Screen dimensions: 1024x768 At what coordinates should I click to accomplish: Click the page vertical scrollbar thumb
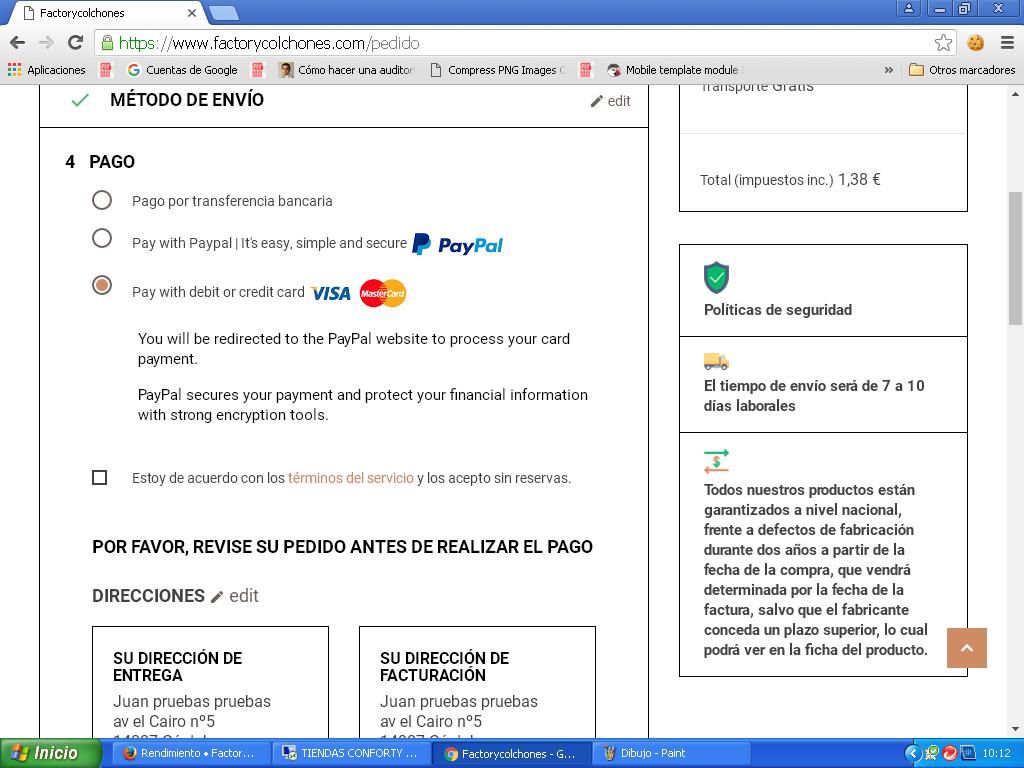(1016, 258)
